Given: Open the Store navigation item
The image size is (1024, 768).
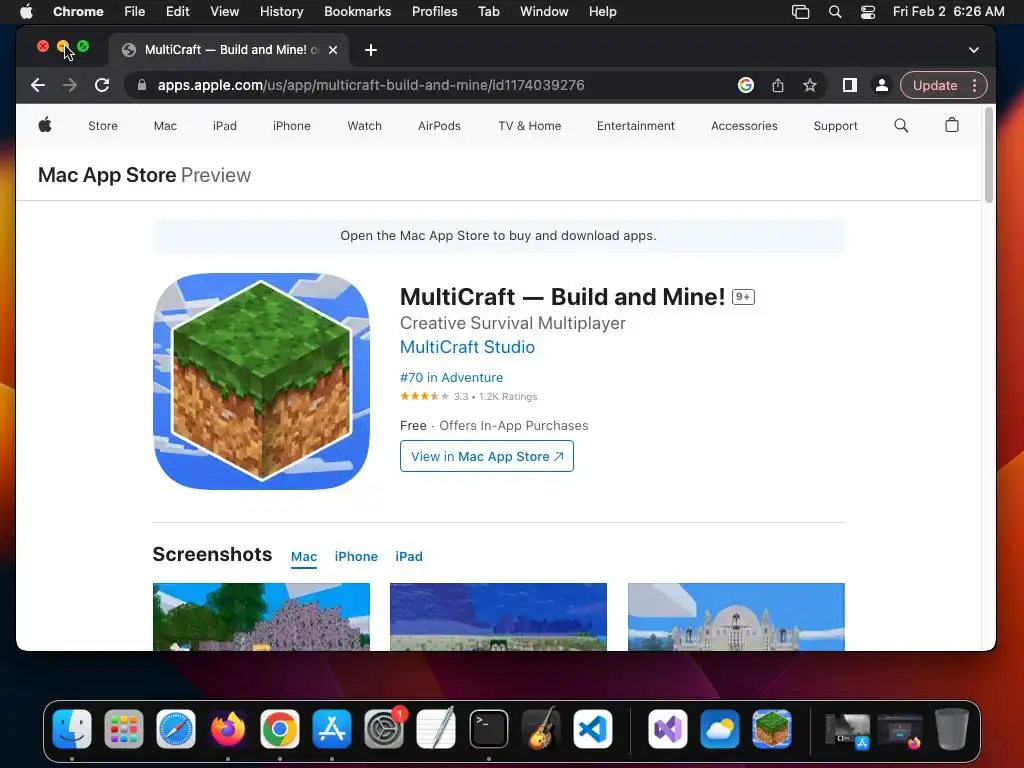Looking at the screenshot, I should tap(103, 125).
